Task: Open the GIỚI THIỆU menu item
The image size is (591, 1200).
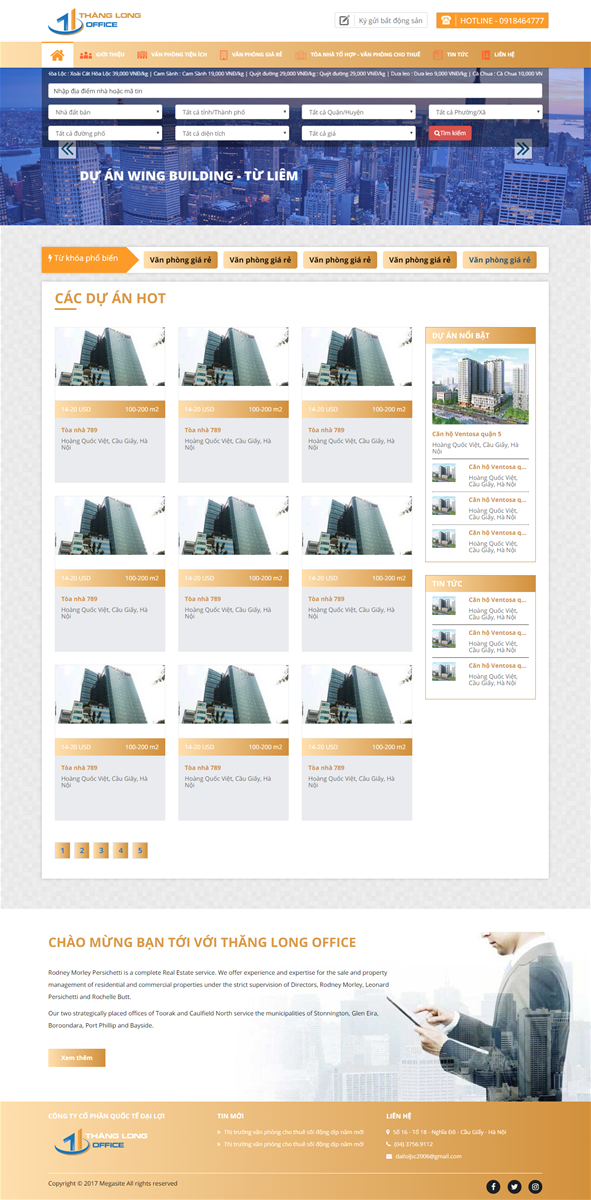Action: pyautogui.click(x=103, y=55)
